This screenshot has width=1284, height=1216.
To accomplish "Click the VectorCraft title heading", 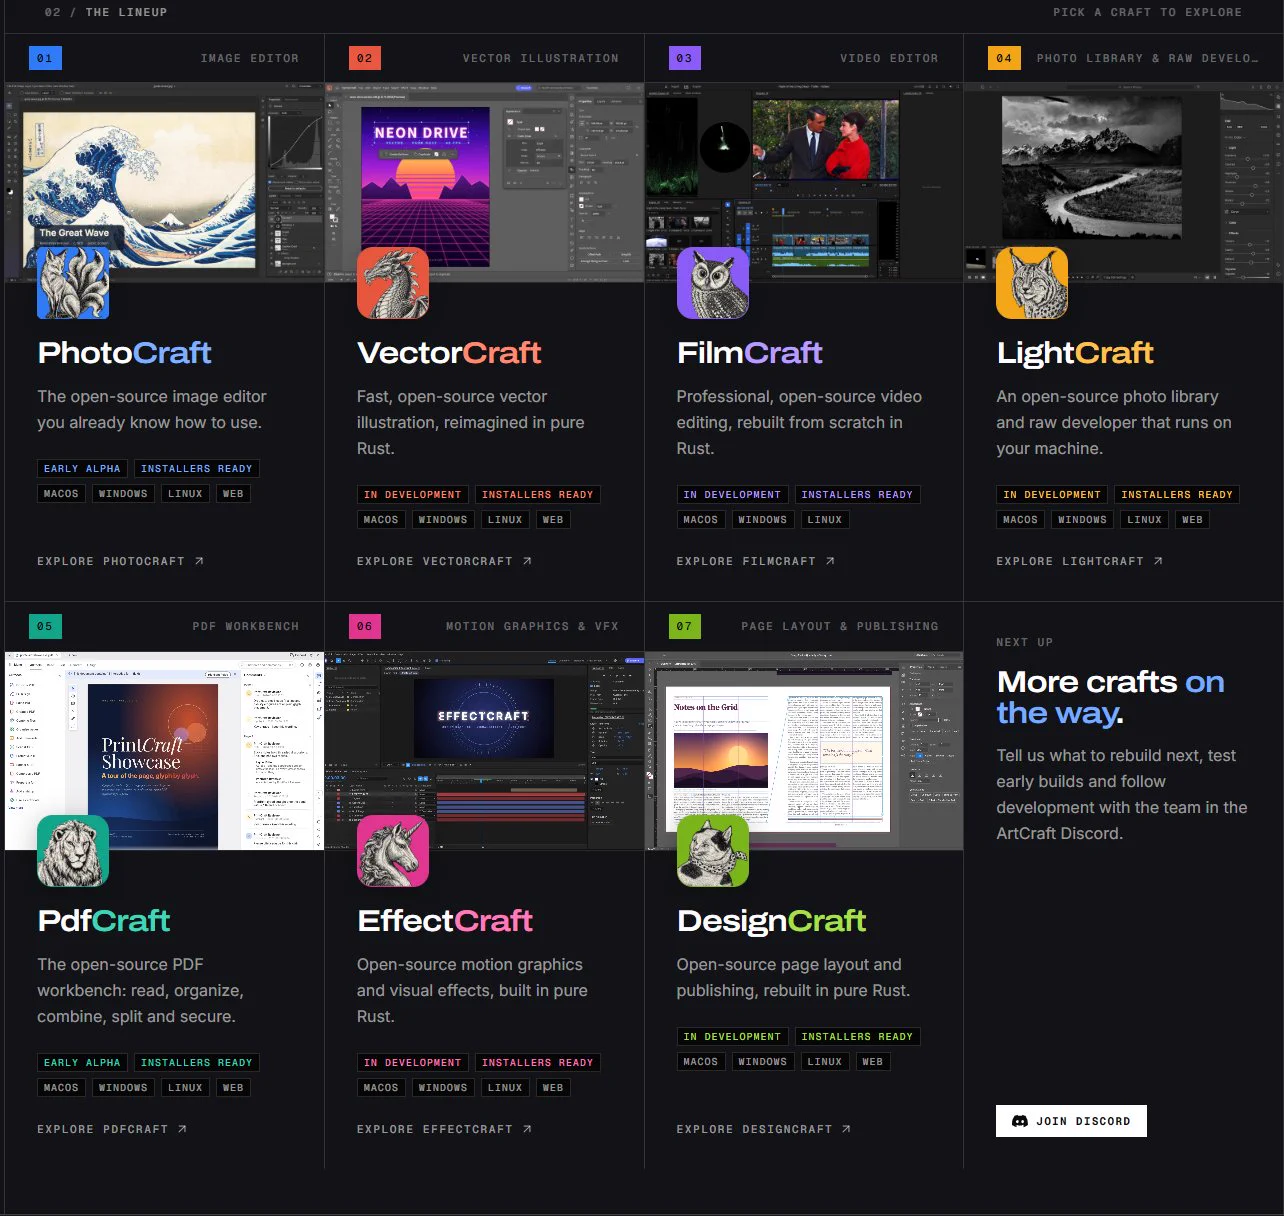I will tap(449, 353).
